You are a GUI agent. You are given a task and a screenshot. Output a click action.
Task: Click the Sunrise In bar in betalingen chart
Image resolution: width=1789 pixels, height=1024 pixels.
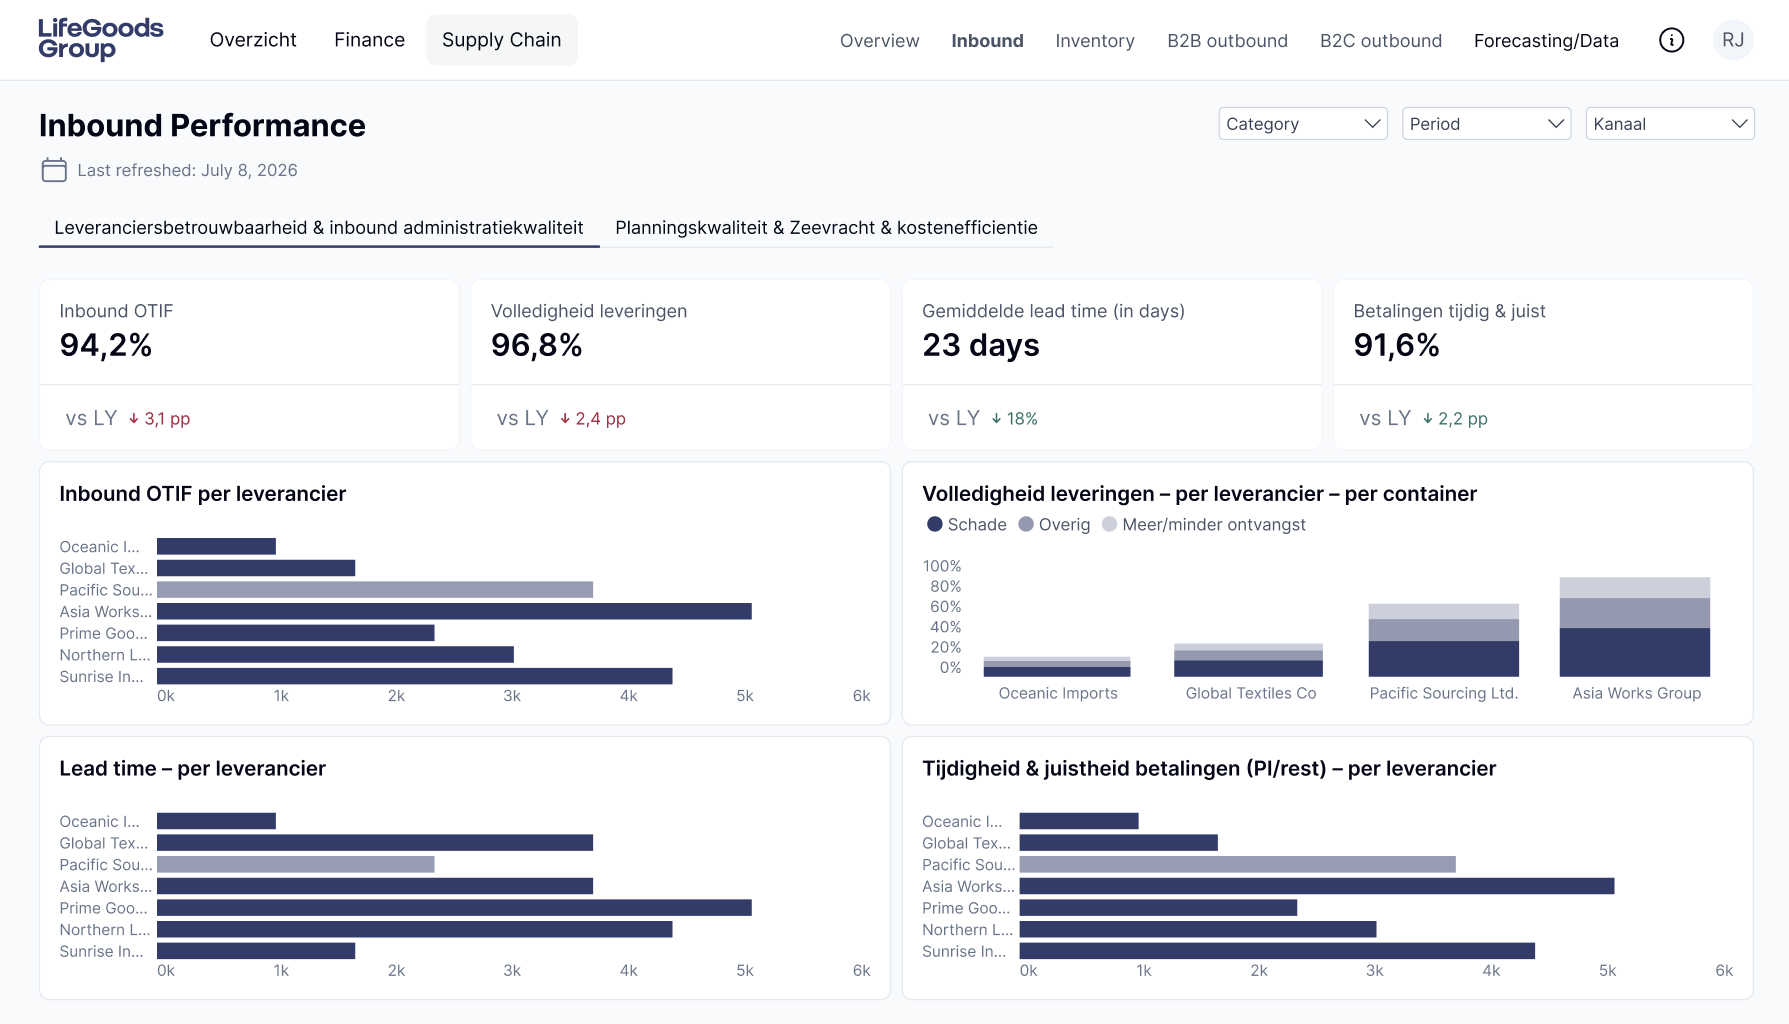[1277, 951]
